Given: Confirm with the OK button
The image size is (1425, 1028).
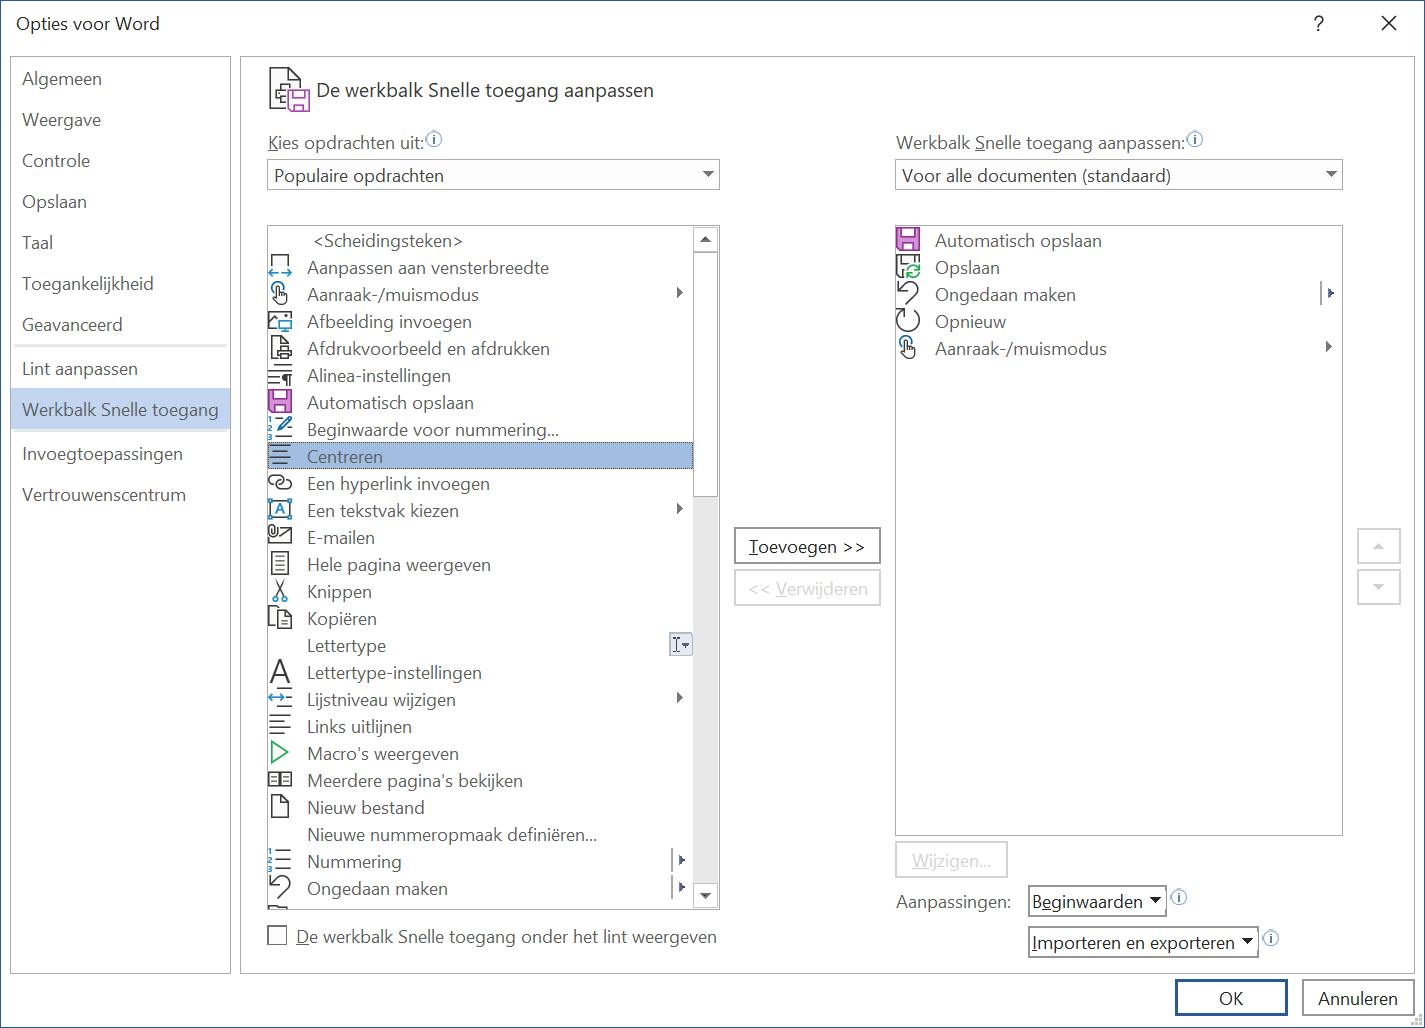Looking at the screenshot, I should tap(1231, 998).
